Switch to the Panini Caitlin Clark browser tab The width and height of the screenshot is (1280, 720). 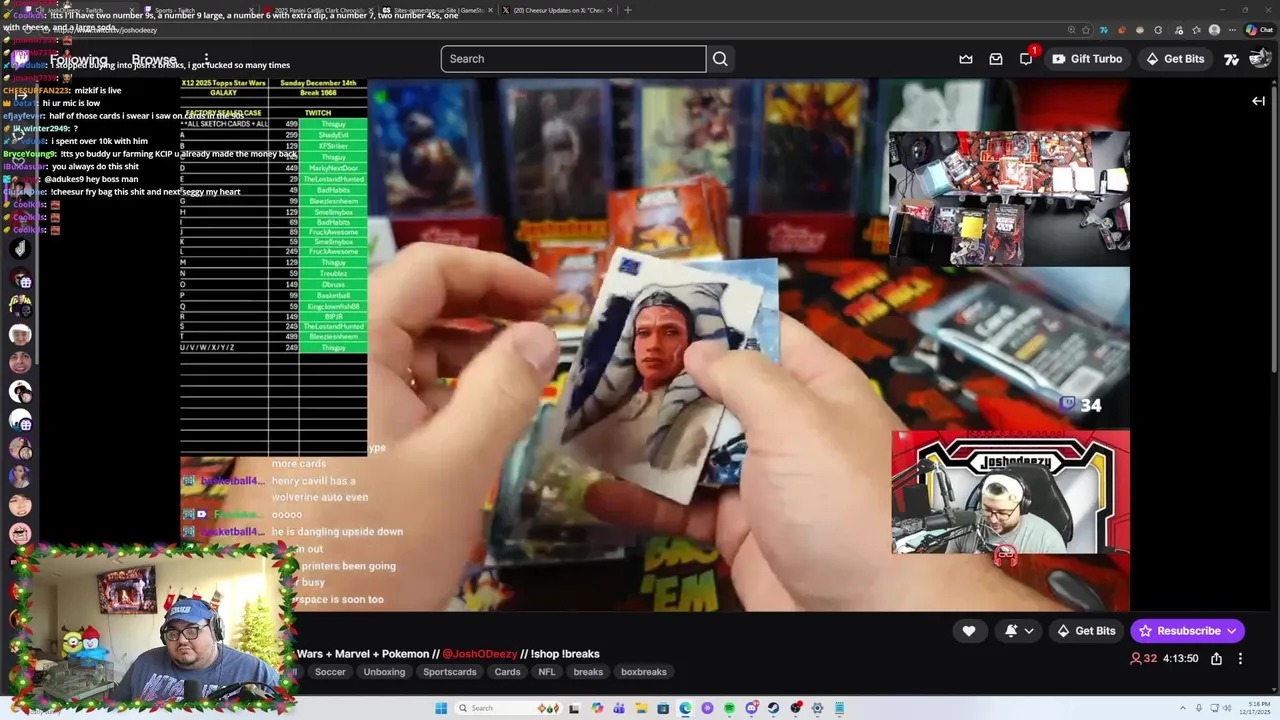pyautogui.click(x=318, y=10)
